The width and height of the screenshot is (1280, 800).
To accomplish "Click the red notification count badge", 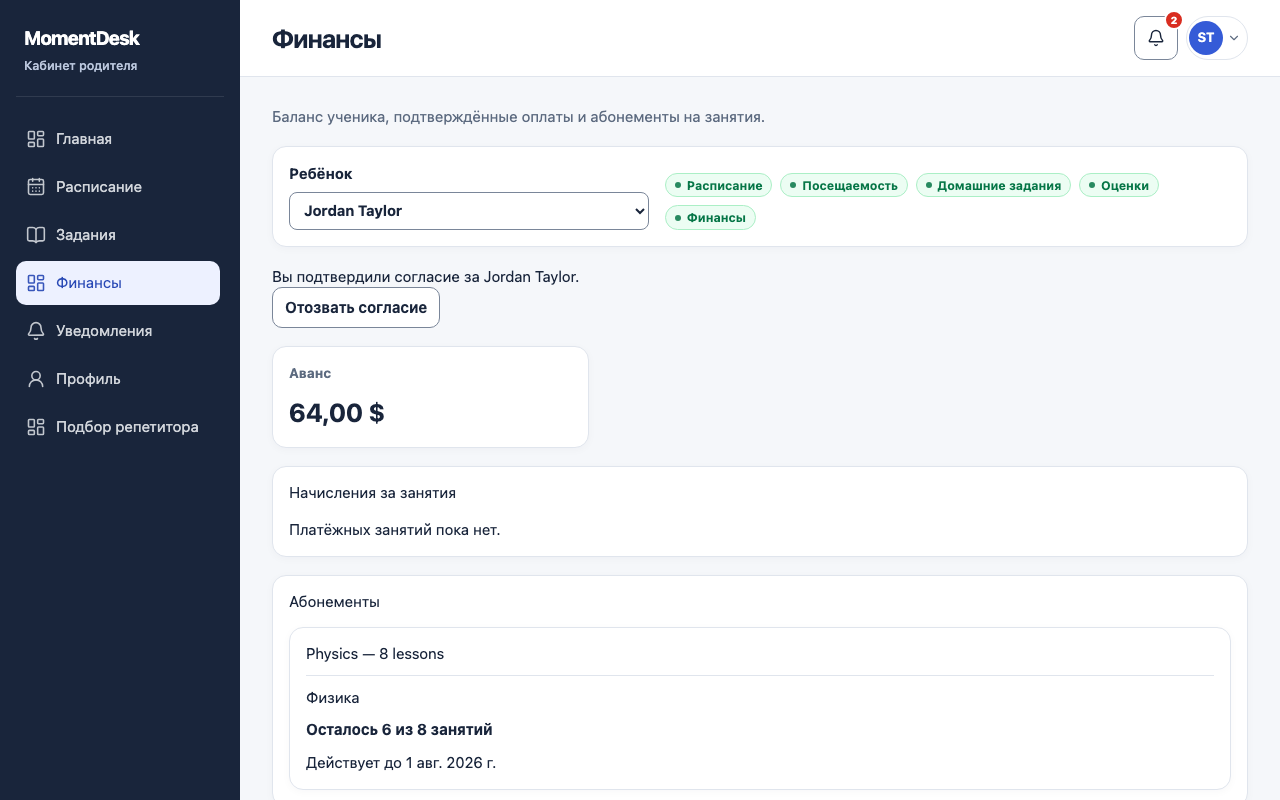I will (x=1174, y=20).
